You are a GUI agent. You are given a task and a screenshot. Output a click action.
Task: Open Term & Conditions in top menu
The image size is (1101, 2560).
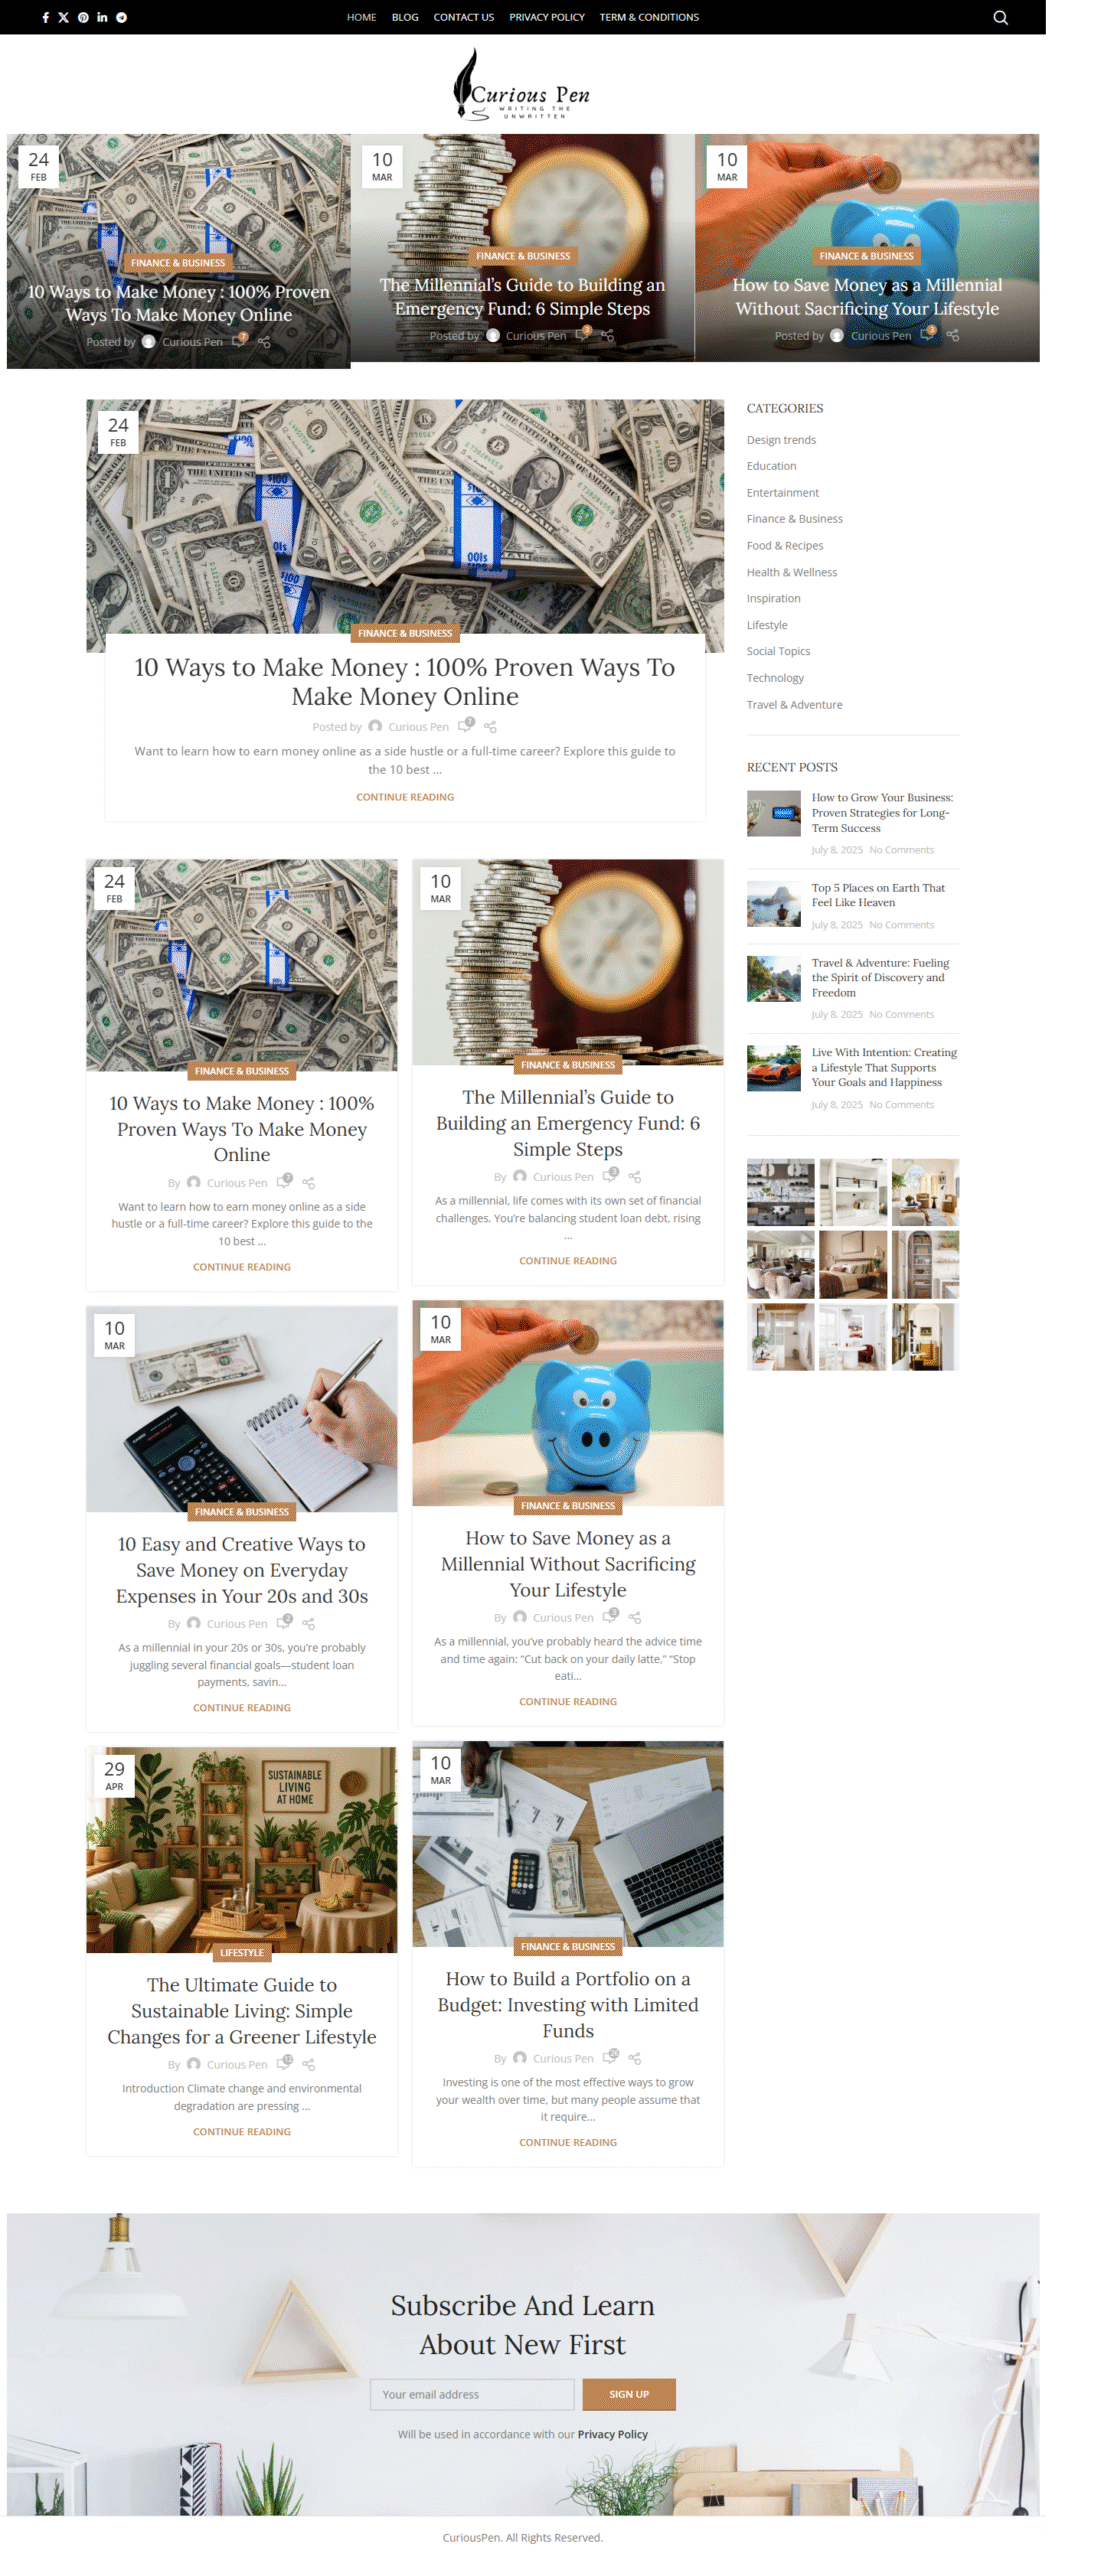coord(649,17)
